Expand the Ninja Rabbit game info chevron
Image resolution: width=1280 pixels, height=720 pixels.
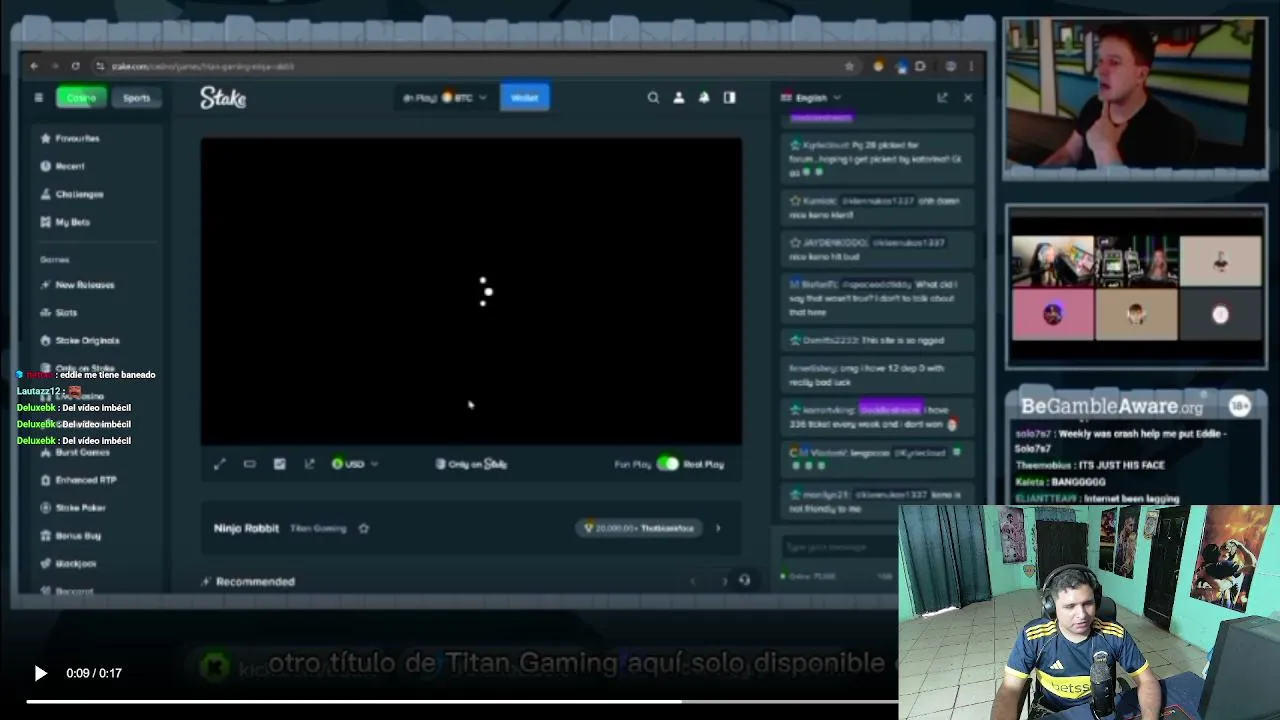coord(717,528)
